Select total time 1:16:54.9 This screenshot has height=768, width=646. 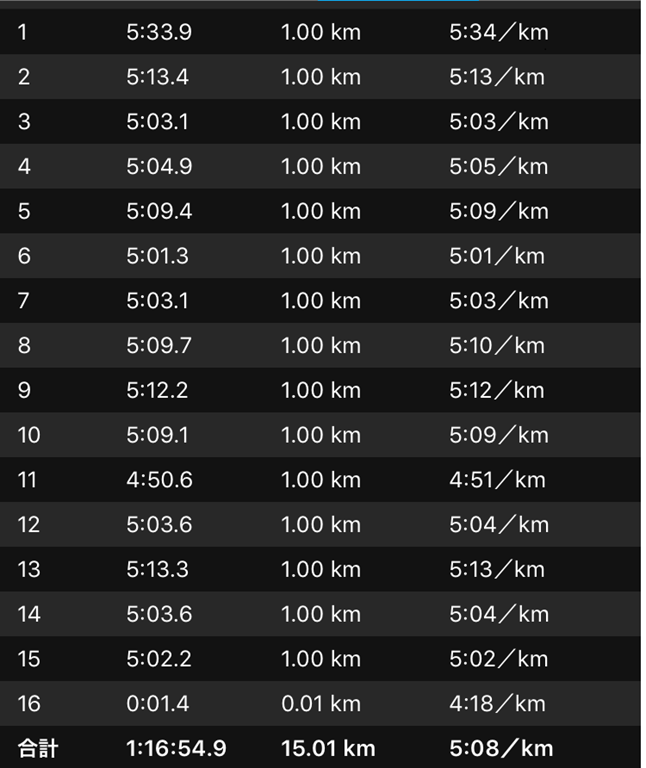click(176, 748)
